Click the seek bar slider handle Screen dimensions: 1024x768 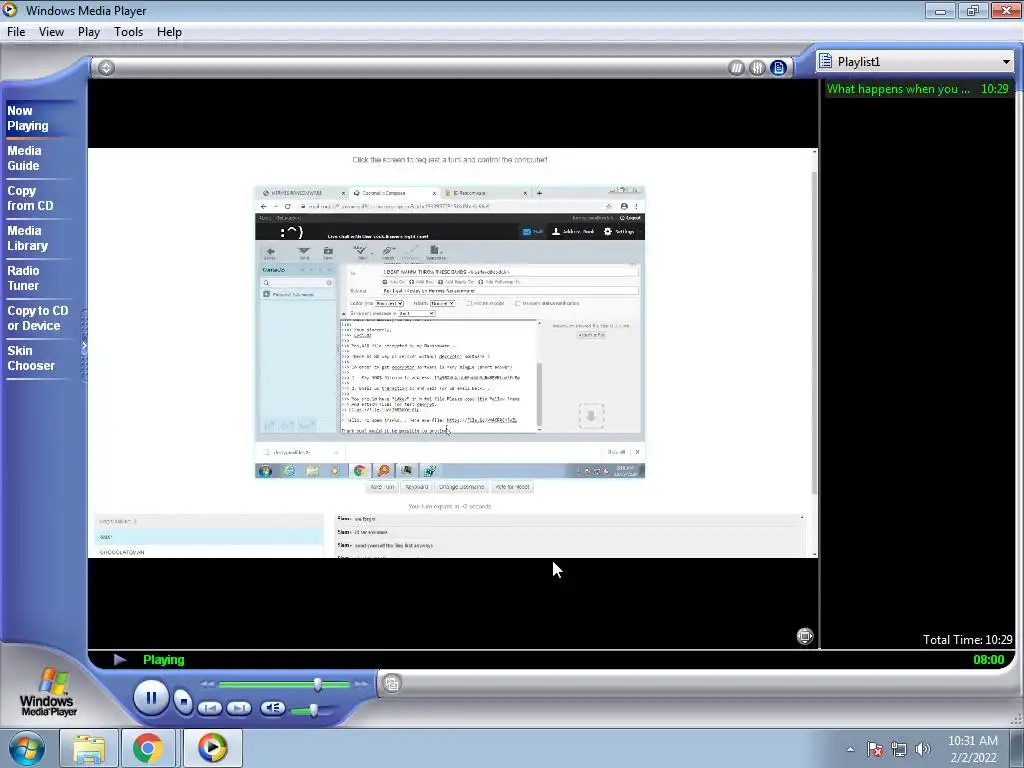[317, 684]
